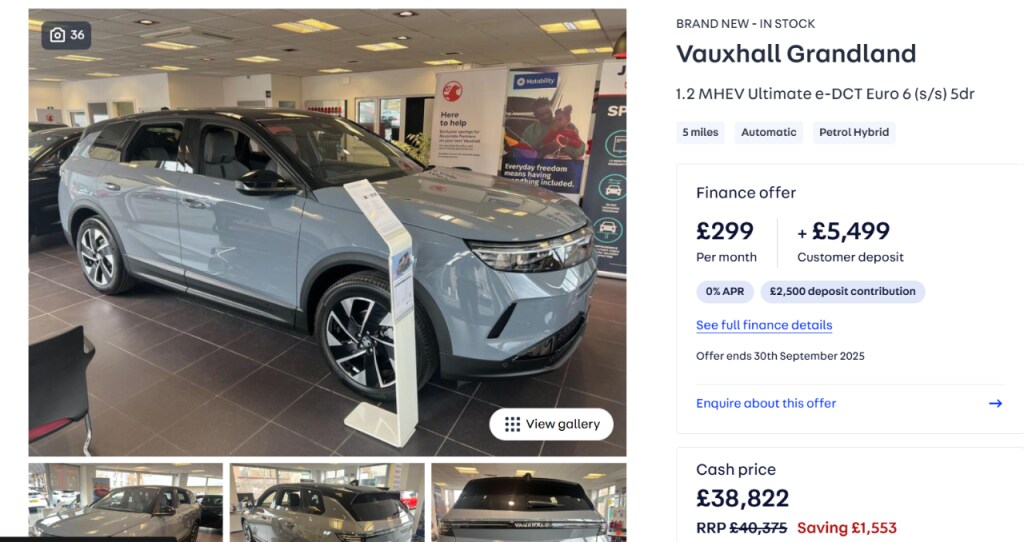Select the third thumbnail, rear tailgate view
Screen dimensions: 1024x542
coord(529,503)
